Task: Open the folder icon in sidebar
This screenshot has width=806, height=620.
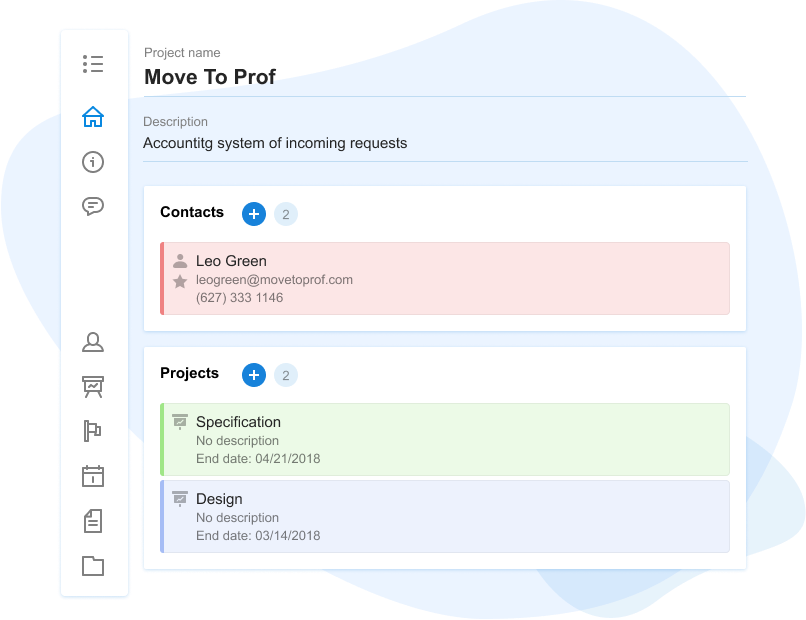Action: (x=93, y=566)
